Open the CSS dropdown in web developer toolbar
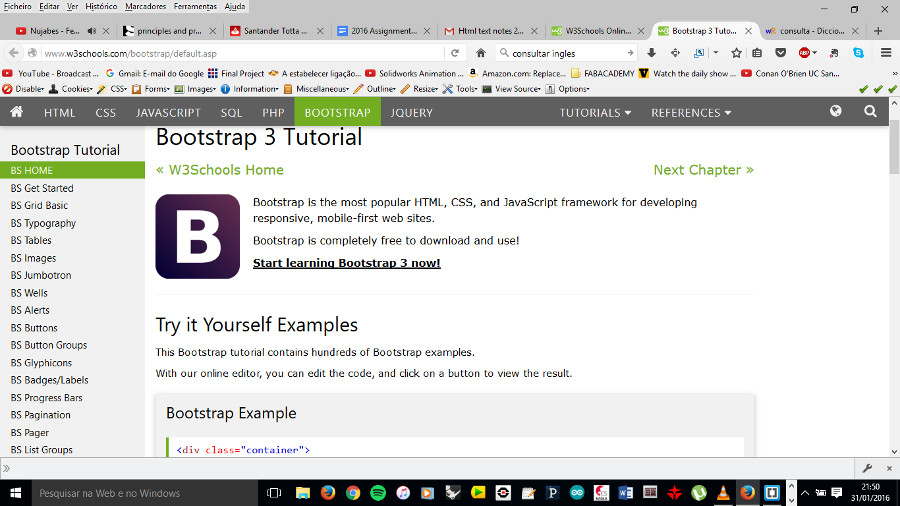900x506 pixels. coord(112,89)
